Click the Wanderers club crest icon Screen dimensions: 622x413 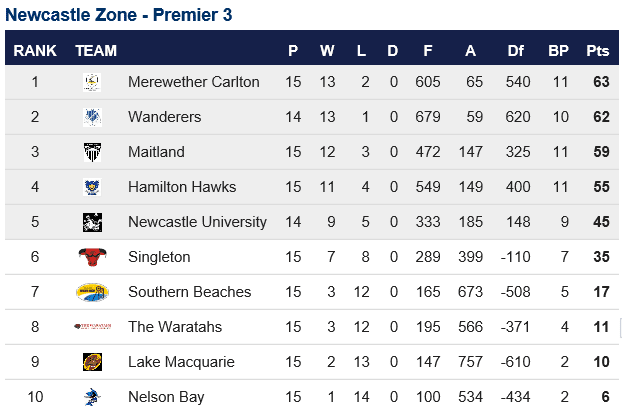click(92, 117)
